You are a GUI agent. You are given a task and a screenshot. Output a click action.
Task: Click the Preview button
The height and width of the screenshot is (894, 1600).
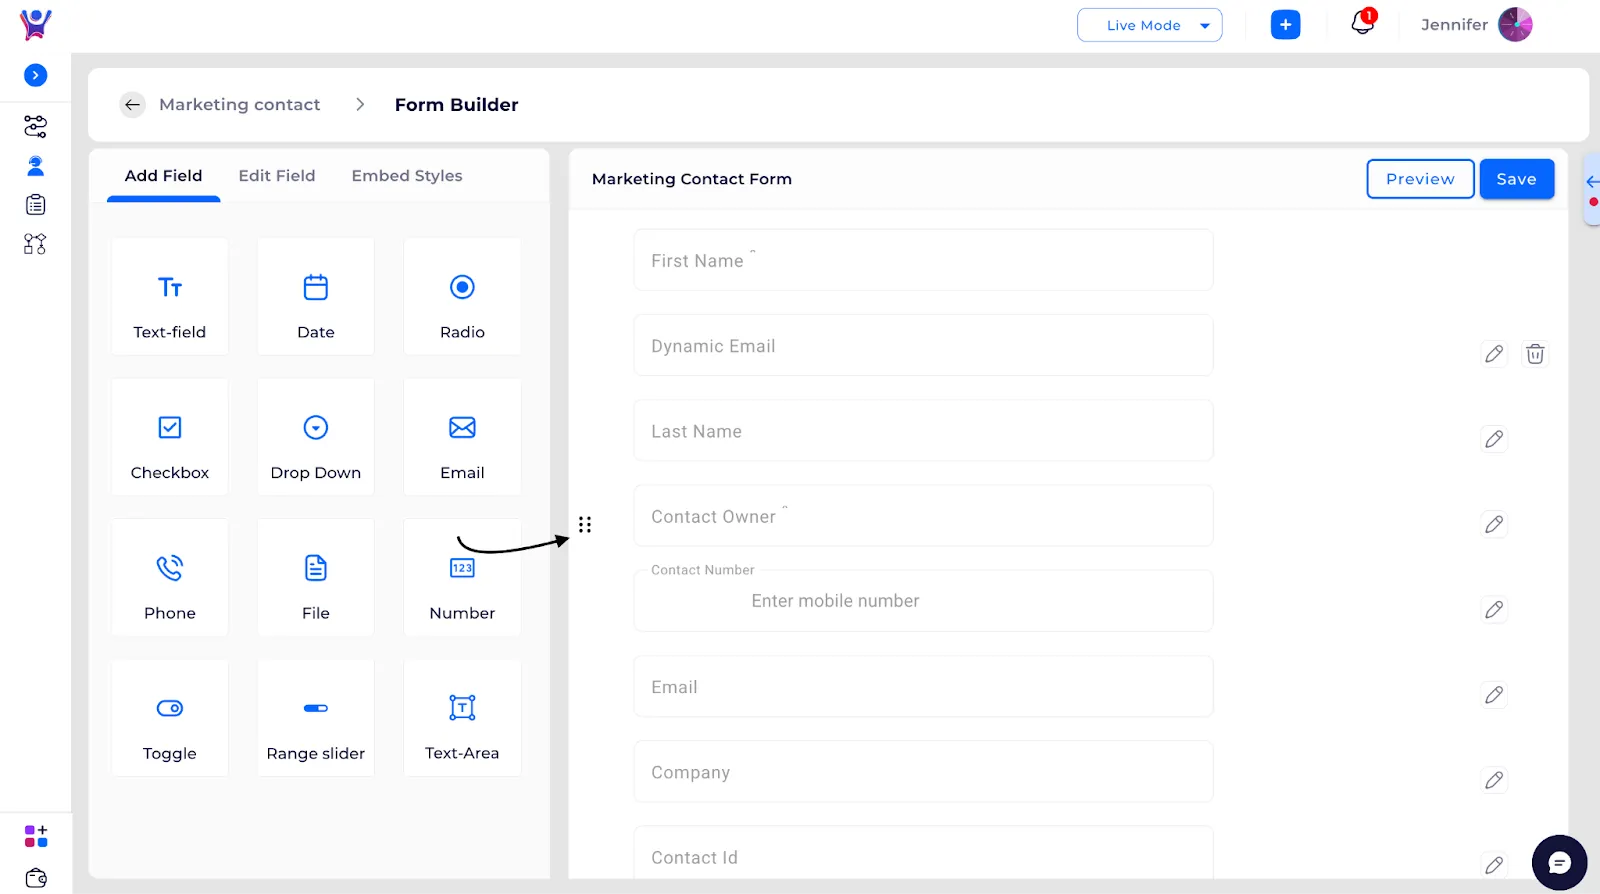point(1420,179)
